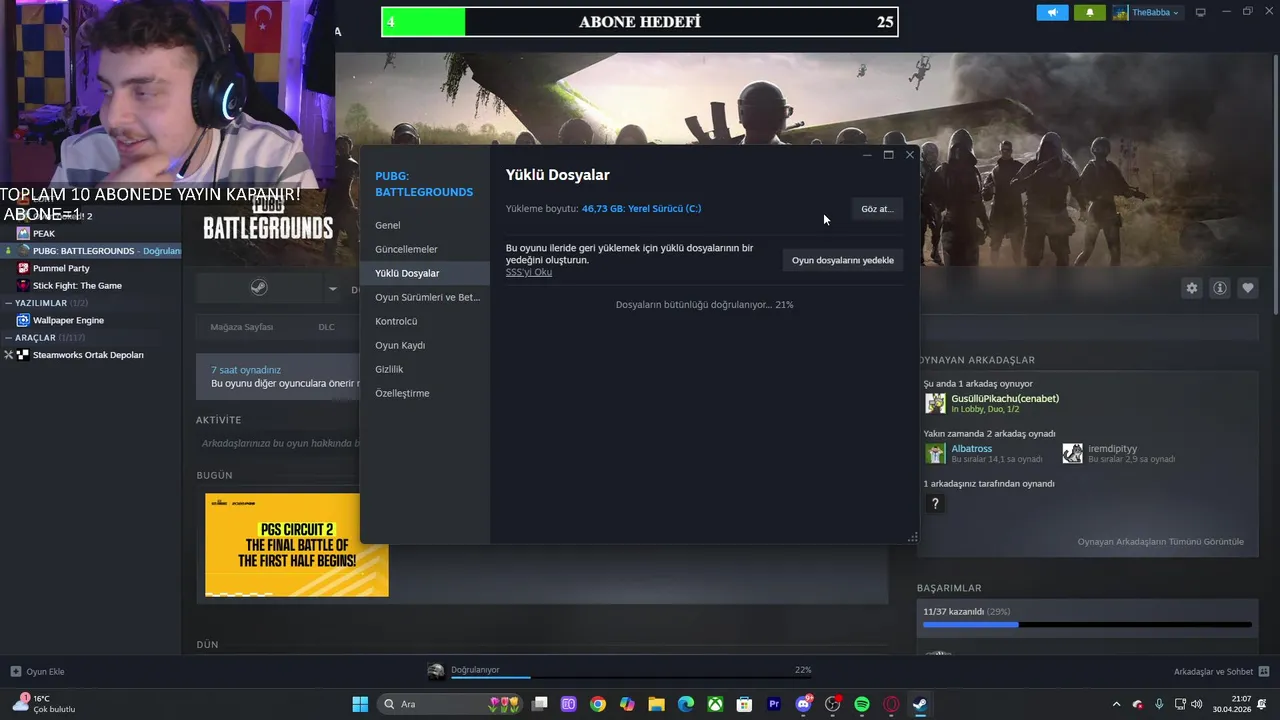The width and height of the screenshot is (1280, 720).
Task: Open Task View from taskbar
Action: (540, 704)
